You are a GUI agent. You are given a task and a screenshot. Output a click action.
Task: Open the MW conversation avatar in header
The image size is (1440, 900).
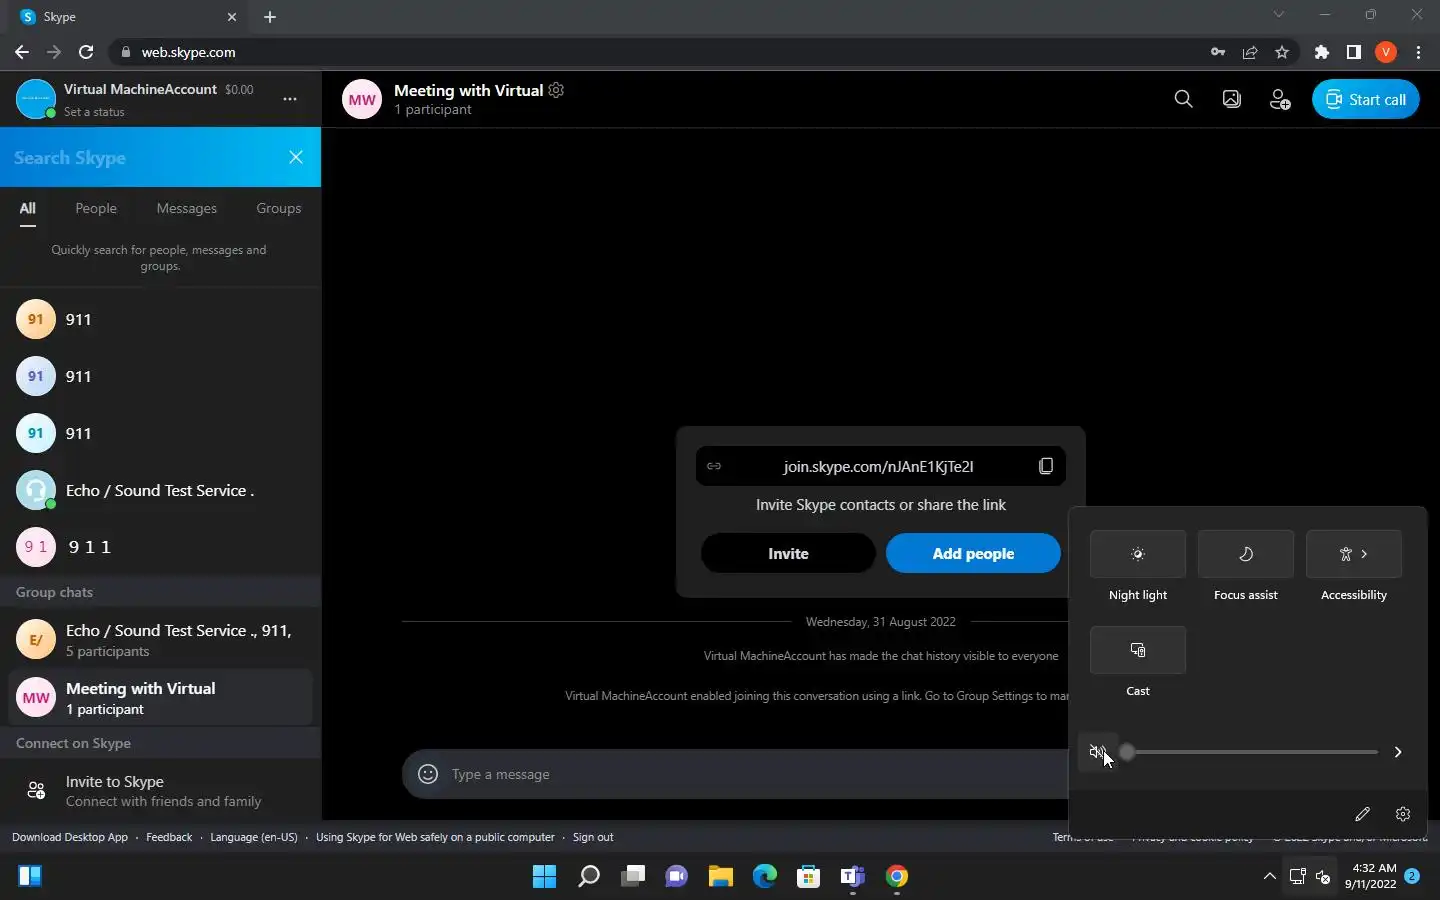click(362, 99)
